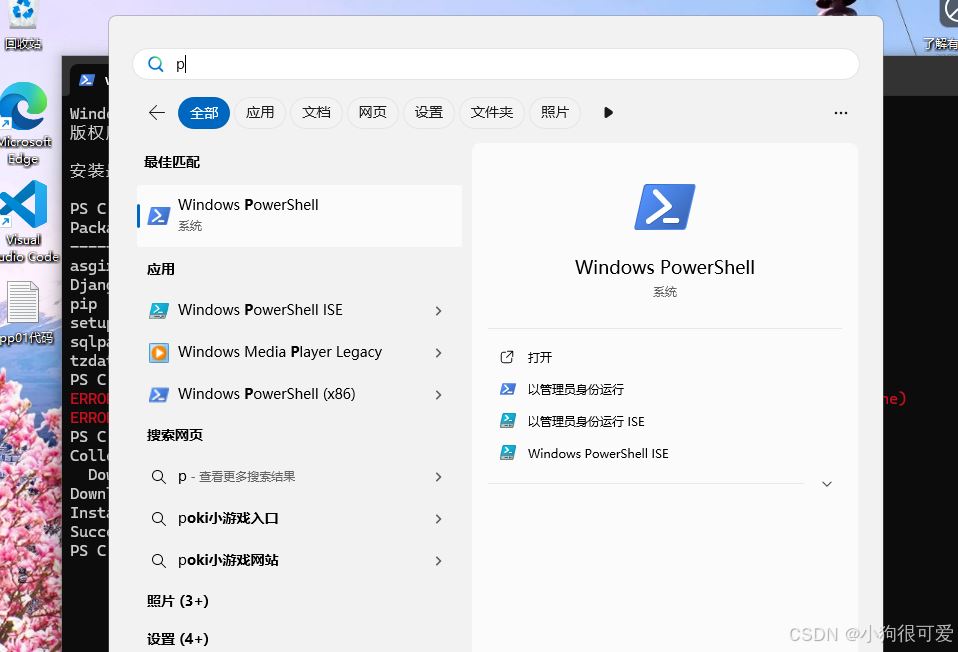958x652 pixels.
Task: Open Windows PowerShell ISE app result
Action: 299,310
